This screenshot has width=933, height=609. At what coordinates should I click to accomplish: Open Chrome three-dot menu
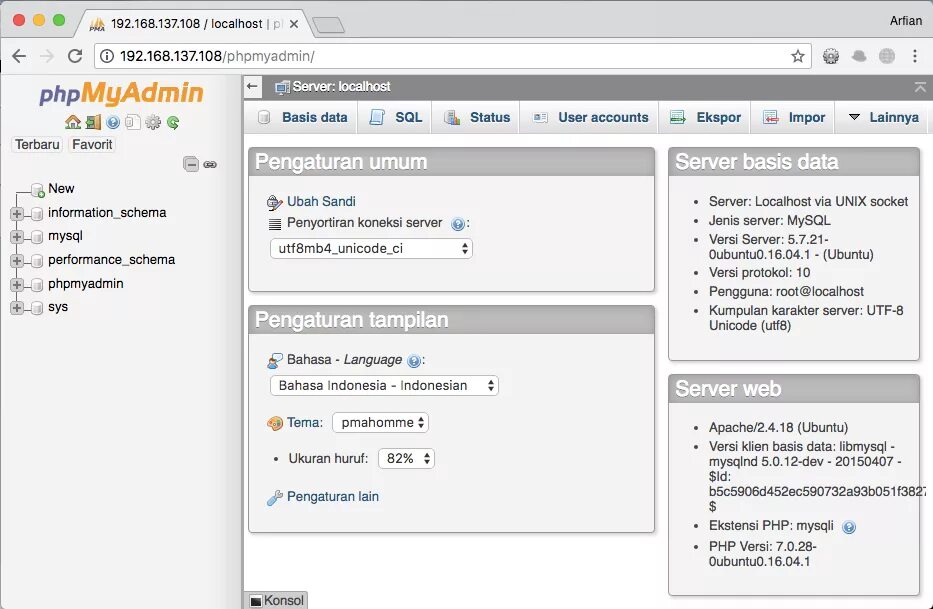pos(915,56)
